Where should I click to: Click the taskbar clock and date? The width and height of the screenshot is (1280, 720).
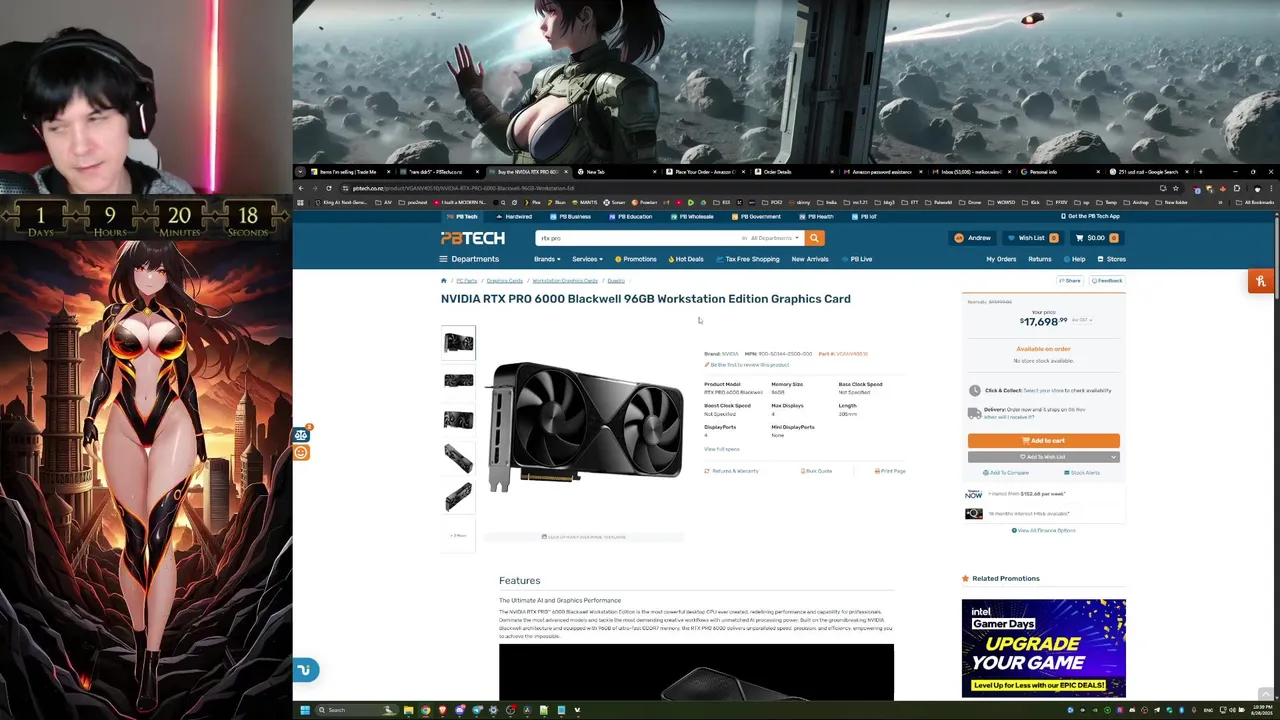pyautogui.click(x=1262, y=710)
